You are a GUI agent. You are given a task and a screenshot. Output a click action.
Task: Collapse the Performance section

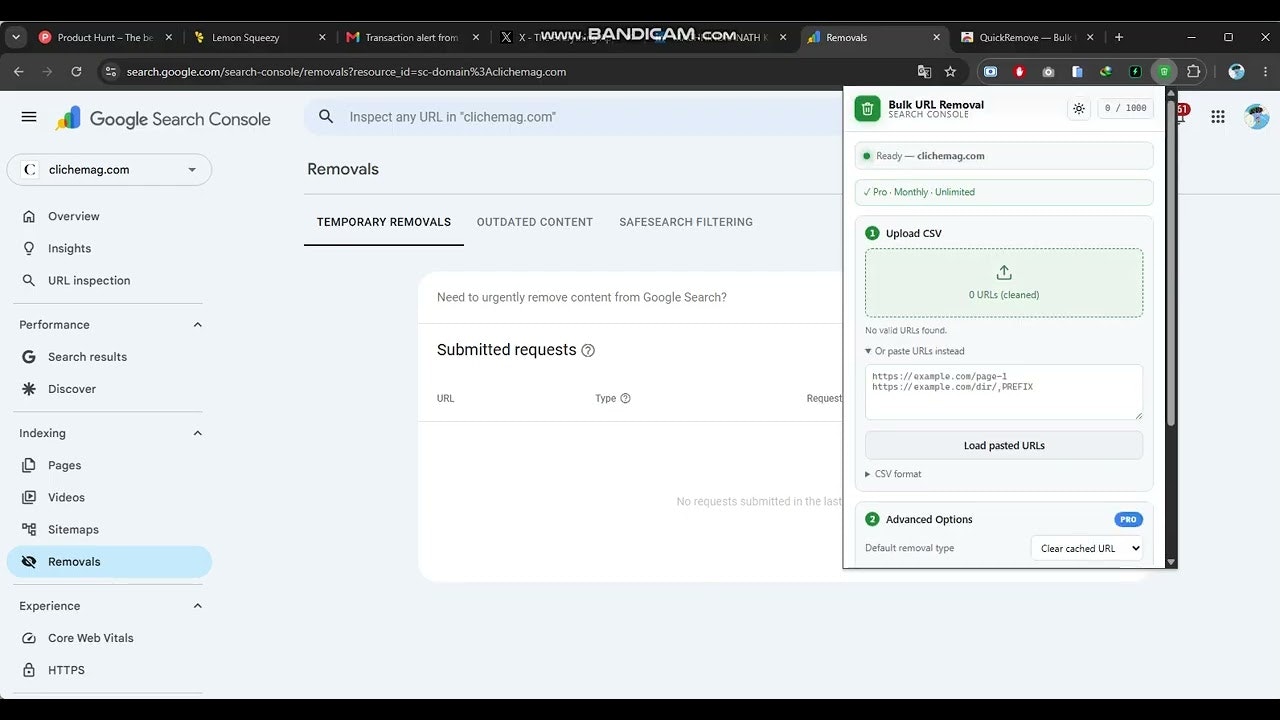[x=197, y=325]
